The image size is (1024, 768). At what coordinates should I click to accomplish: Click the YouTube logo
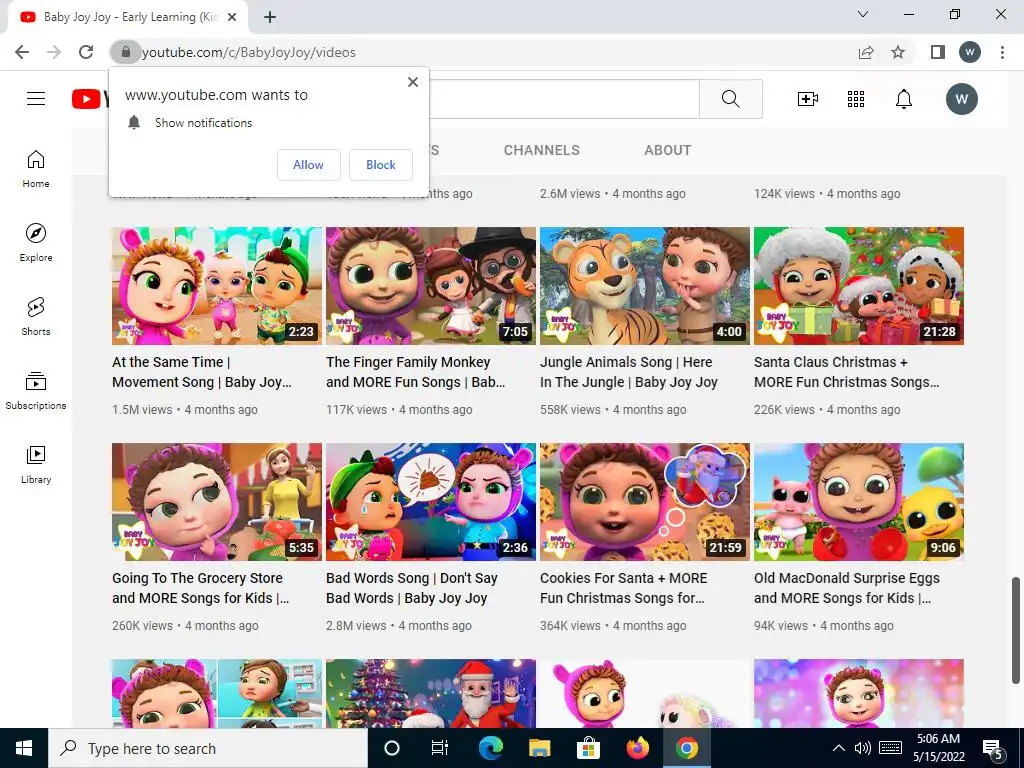89,99
